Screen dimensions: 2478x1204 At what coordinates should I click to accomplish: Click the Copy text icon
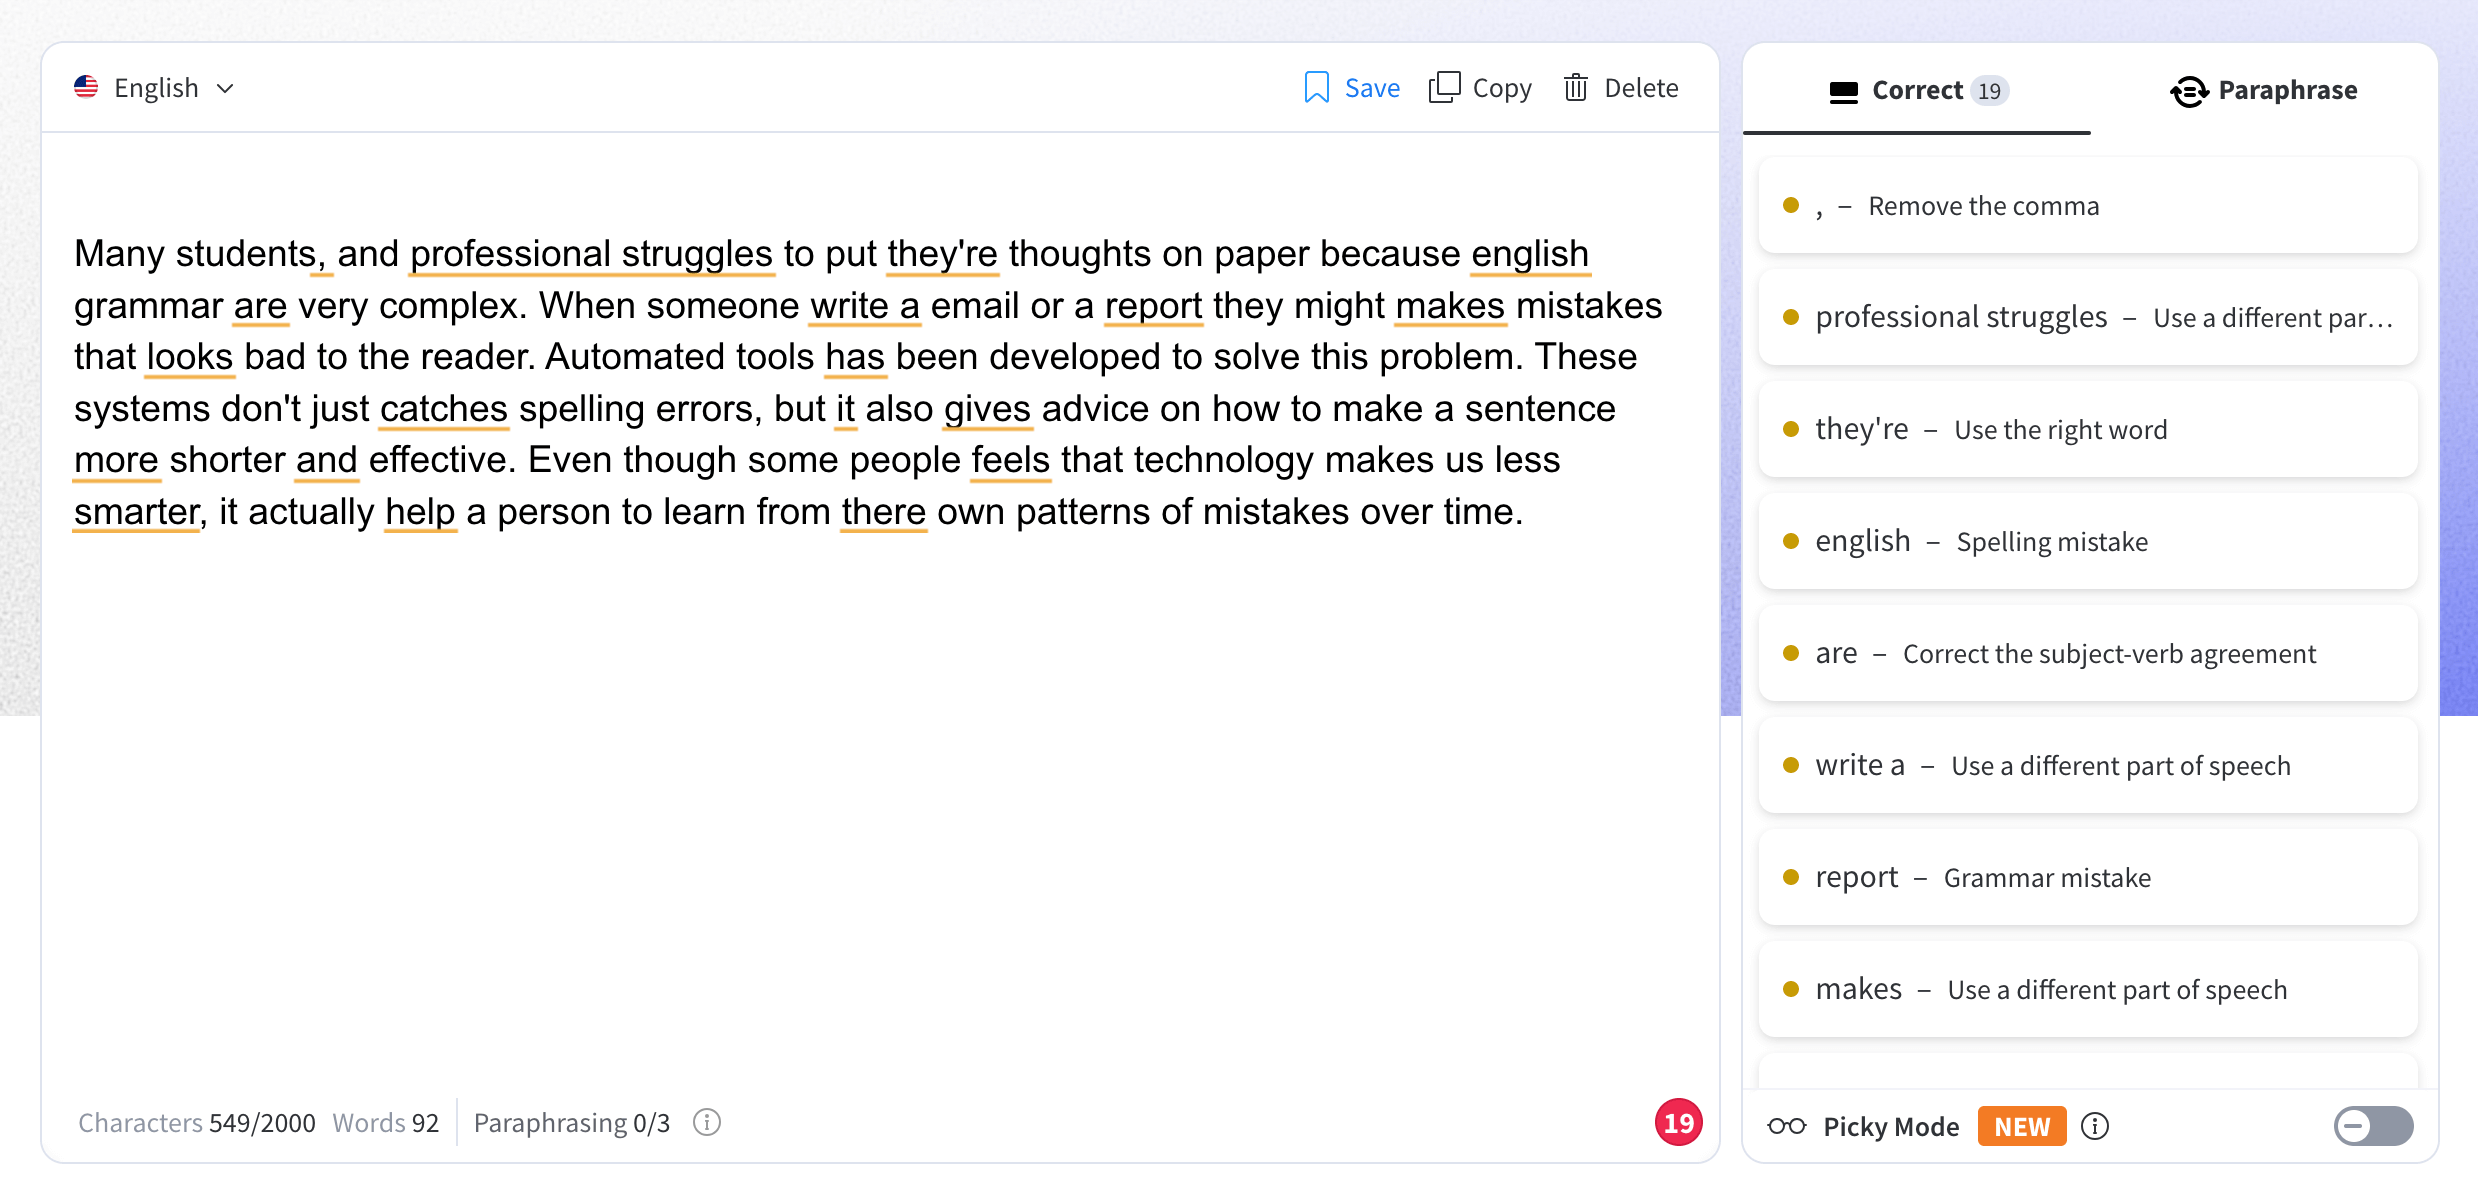(1444, 88)
